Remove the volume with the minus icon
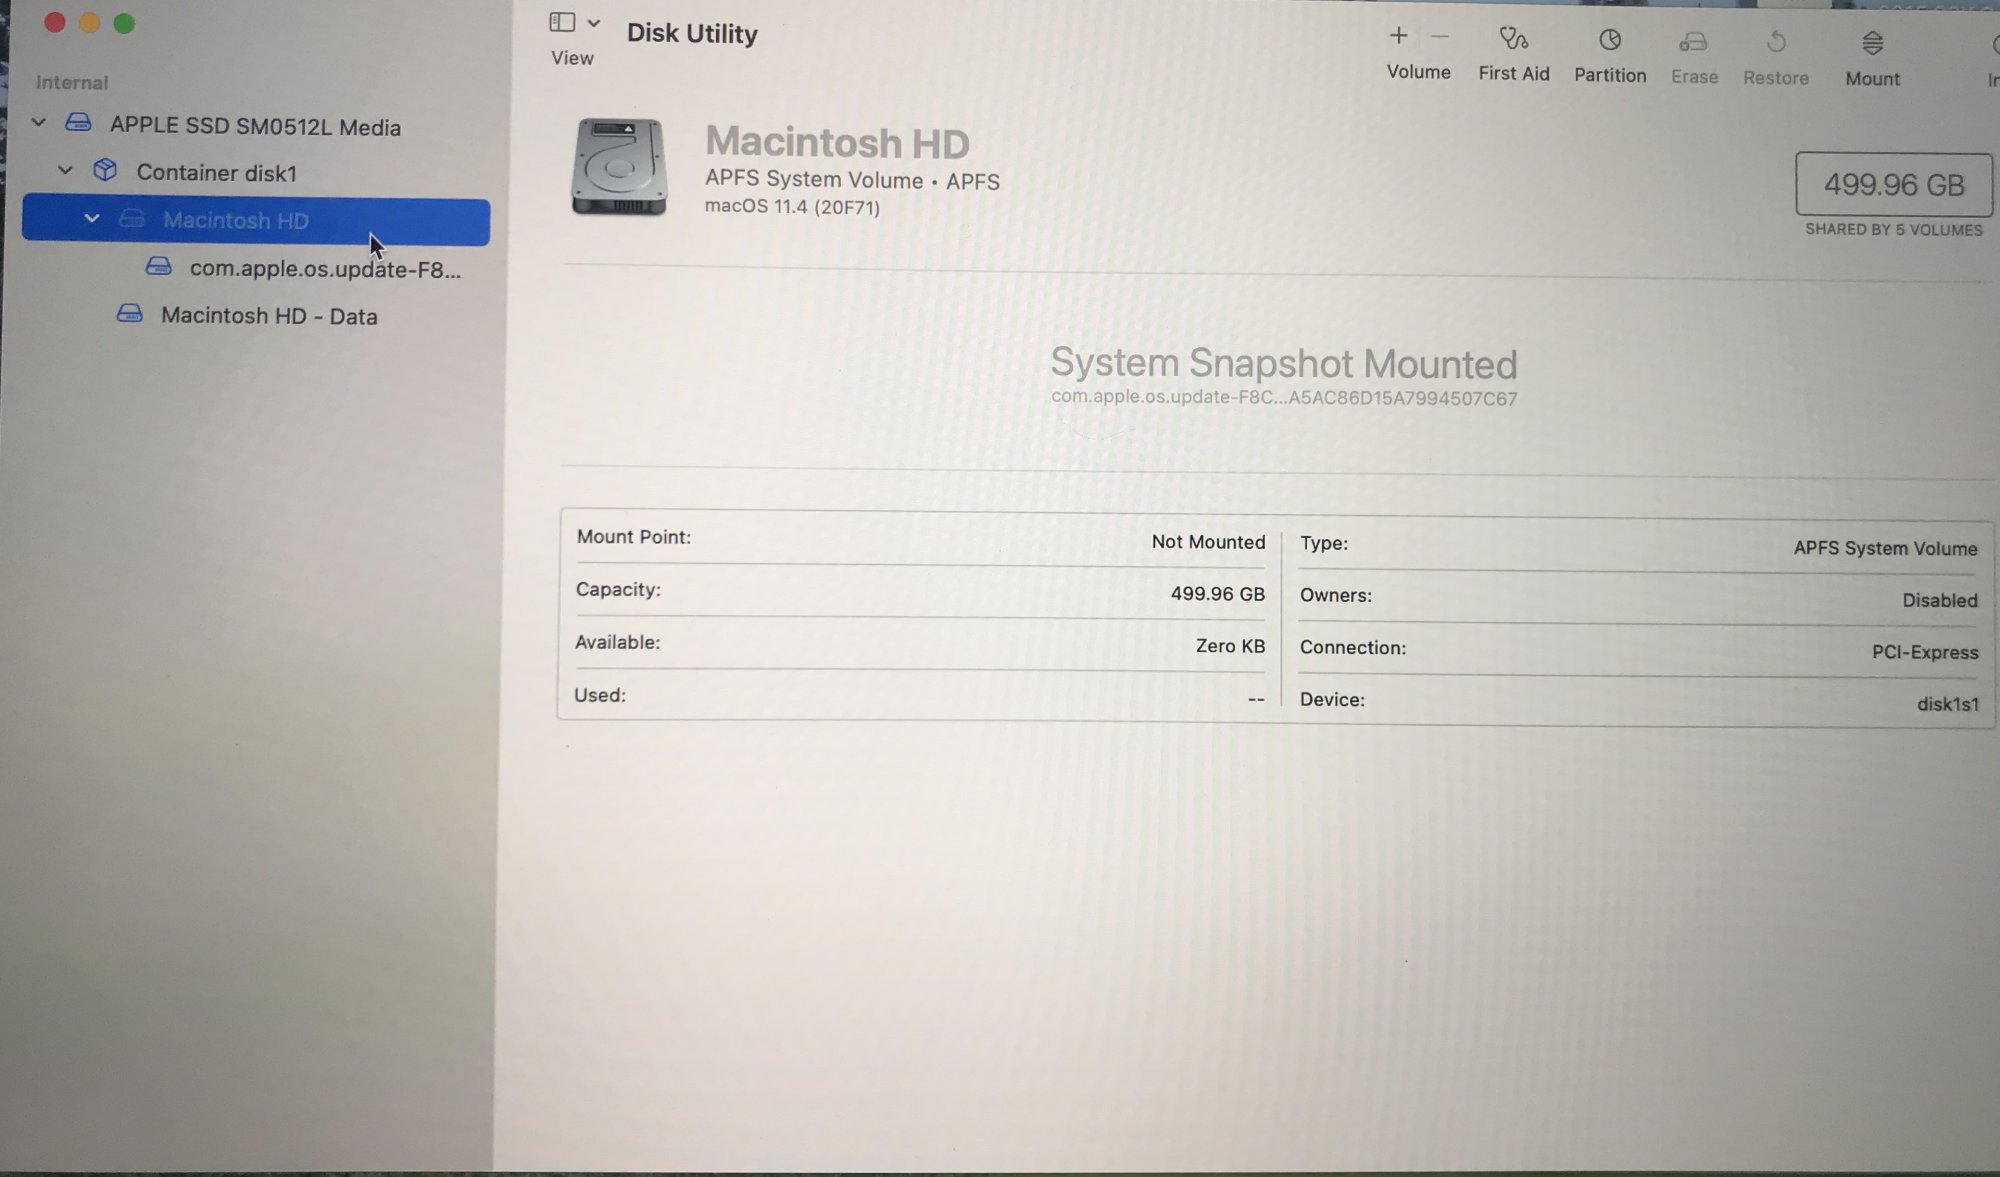 [x=1440, y=37]
